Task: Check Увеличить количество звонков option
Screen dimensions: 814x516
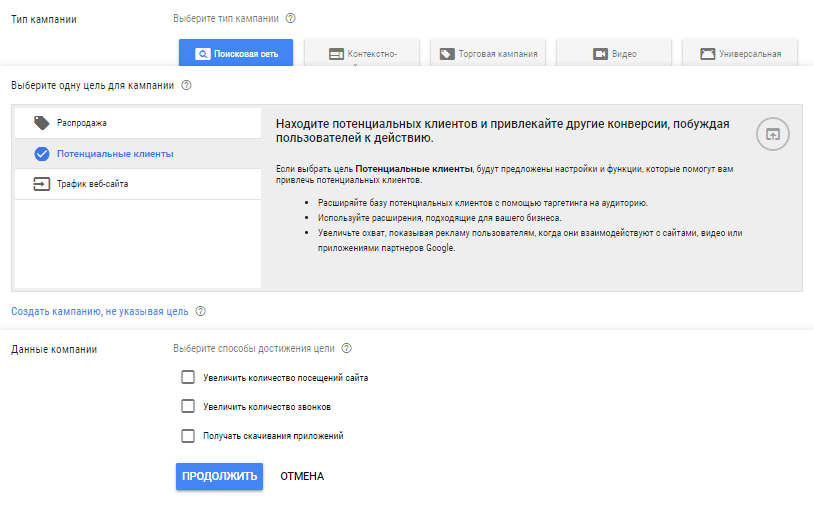Action: click(x=187, y=407)
